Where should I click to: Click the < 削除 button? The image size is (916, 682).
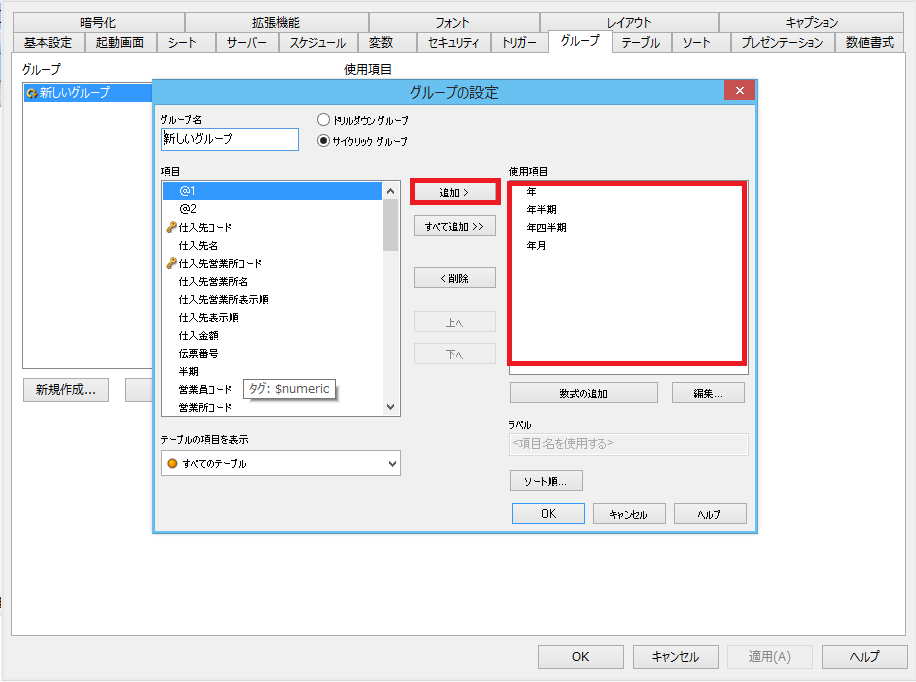(455, 278)
